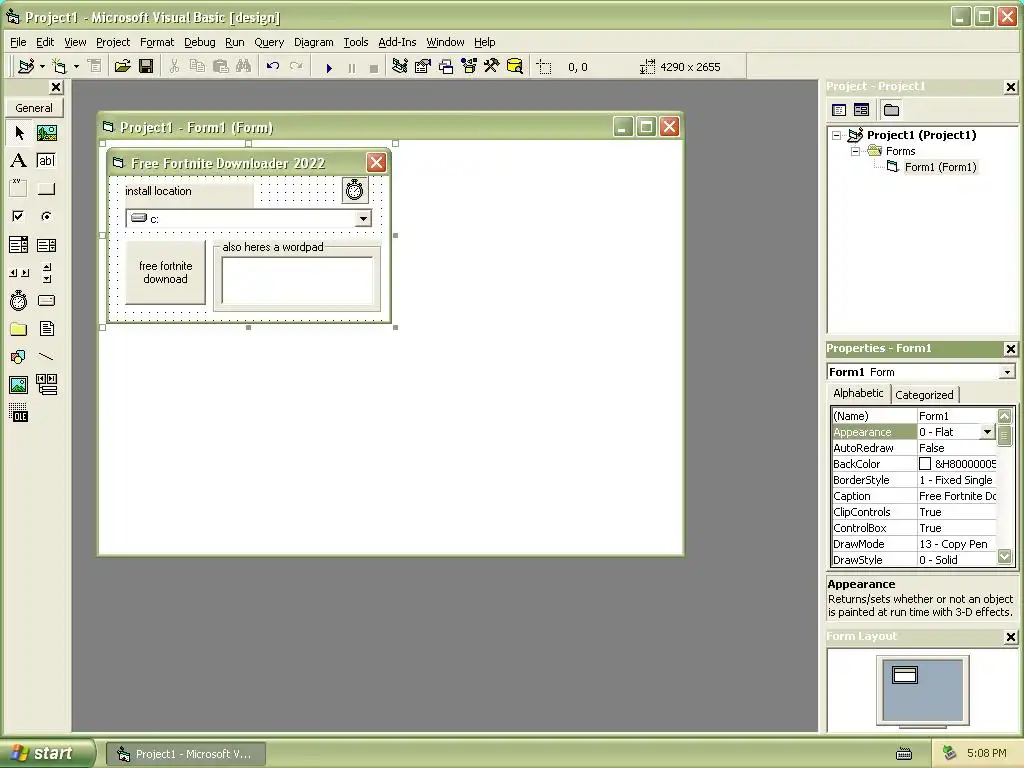Click the BackColor color swatch
Viewport: 1024px width, 768px height.
(925, 464)
